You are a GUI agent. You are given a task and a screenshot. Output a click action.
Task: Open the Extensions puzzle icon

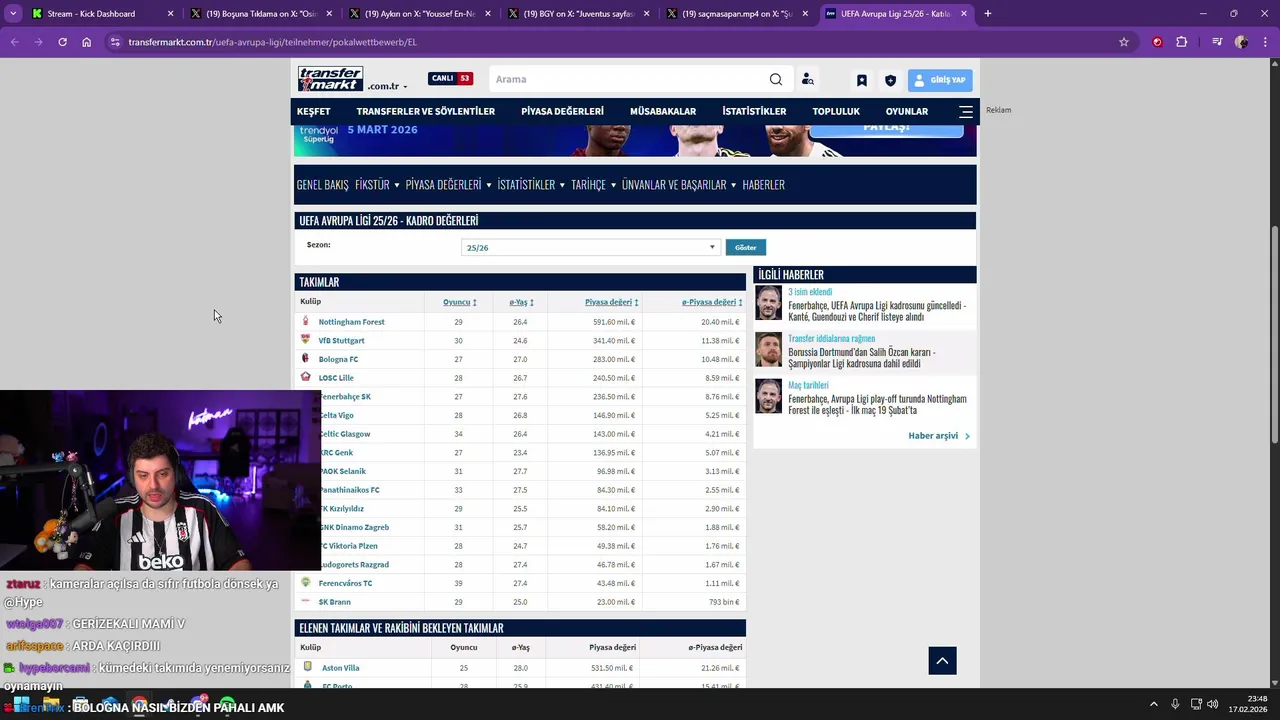pyautogui.click(x=1182, y=42)
